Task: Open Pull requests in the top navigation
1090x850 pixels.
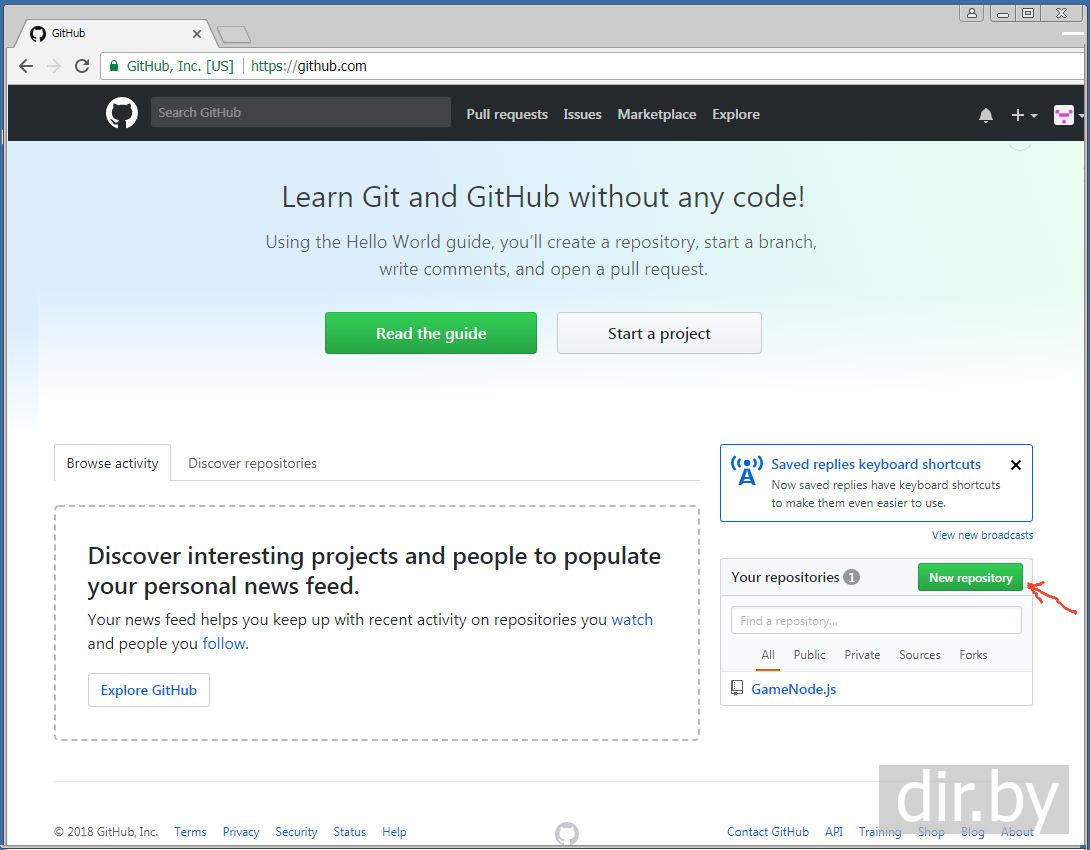Action: (x=507, y=114)
